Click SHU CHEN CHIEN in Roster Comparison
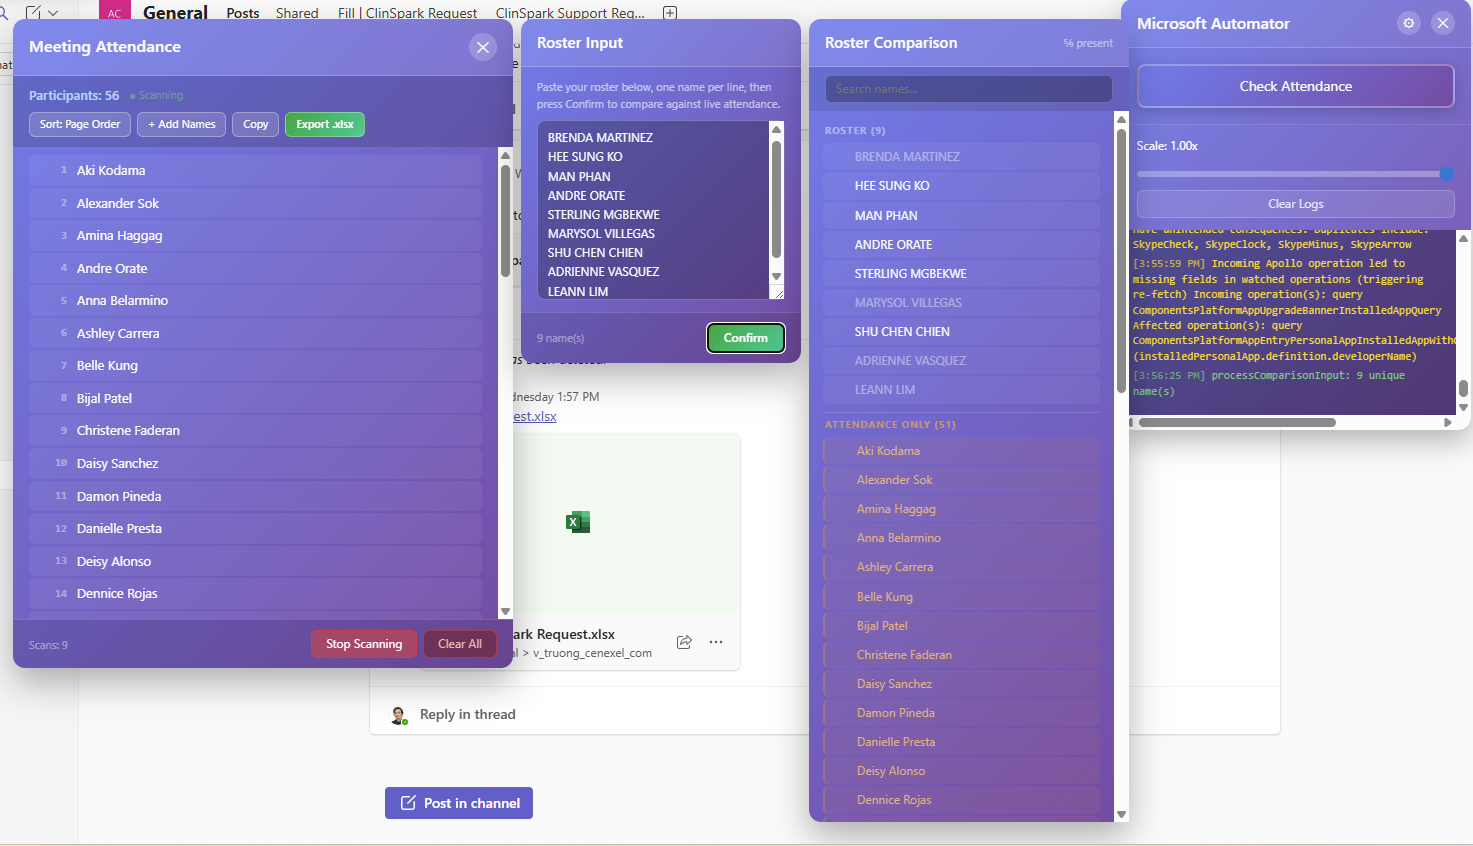 coord(961,331)
